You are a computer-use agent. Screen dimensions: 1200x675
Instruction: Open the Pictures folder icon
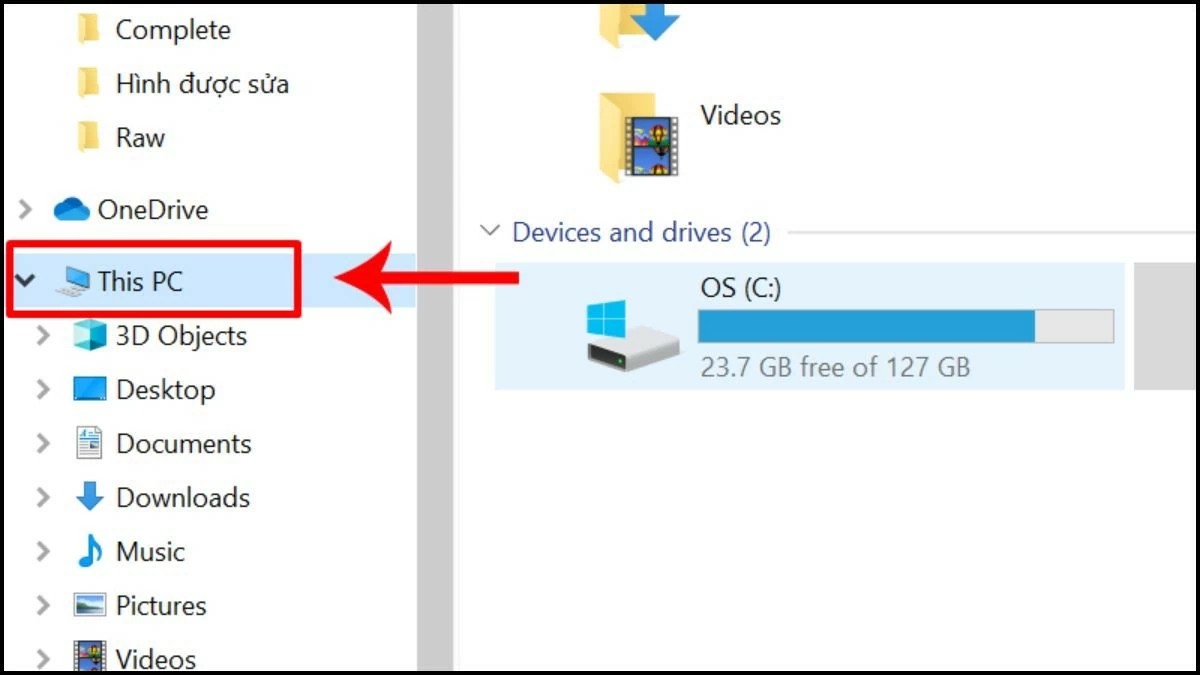92,605
